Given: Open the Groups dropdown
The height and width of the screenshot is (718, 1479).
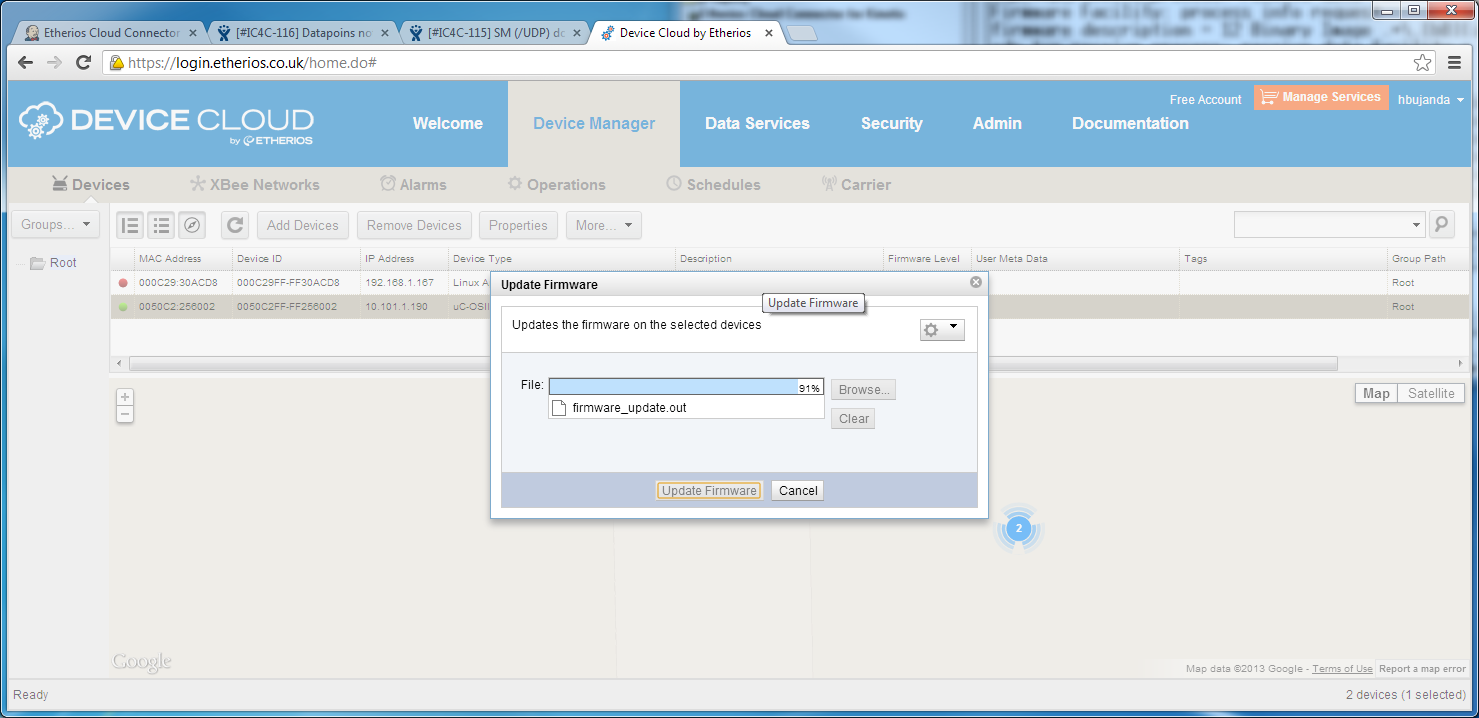Looking at the screenshot, I should click(56, 225).
